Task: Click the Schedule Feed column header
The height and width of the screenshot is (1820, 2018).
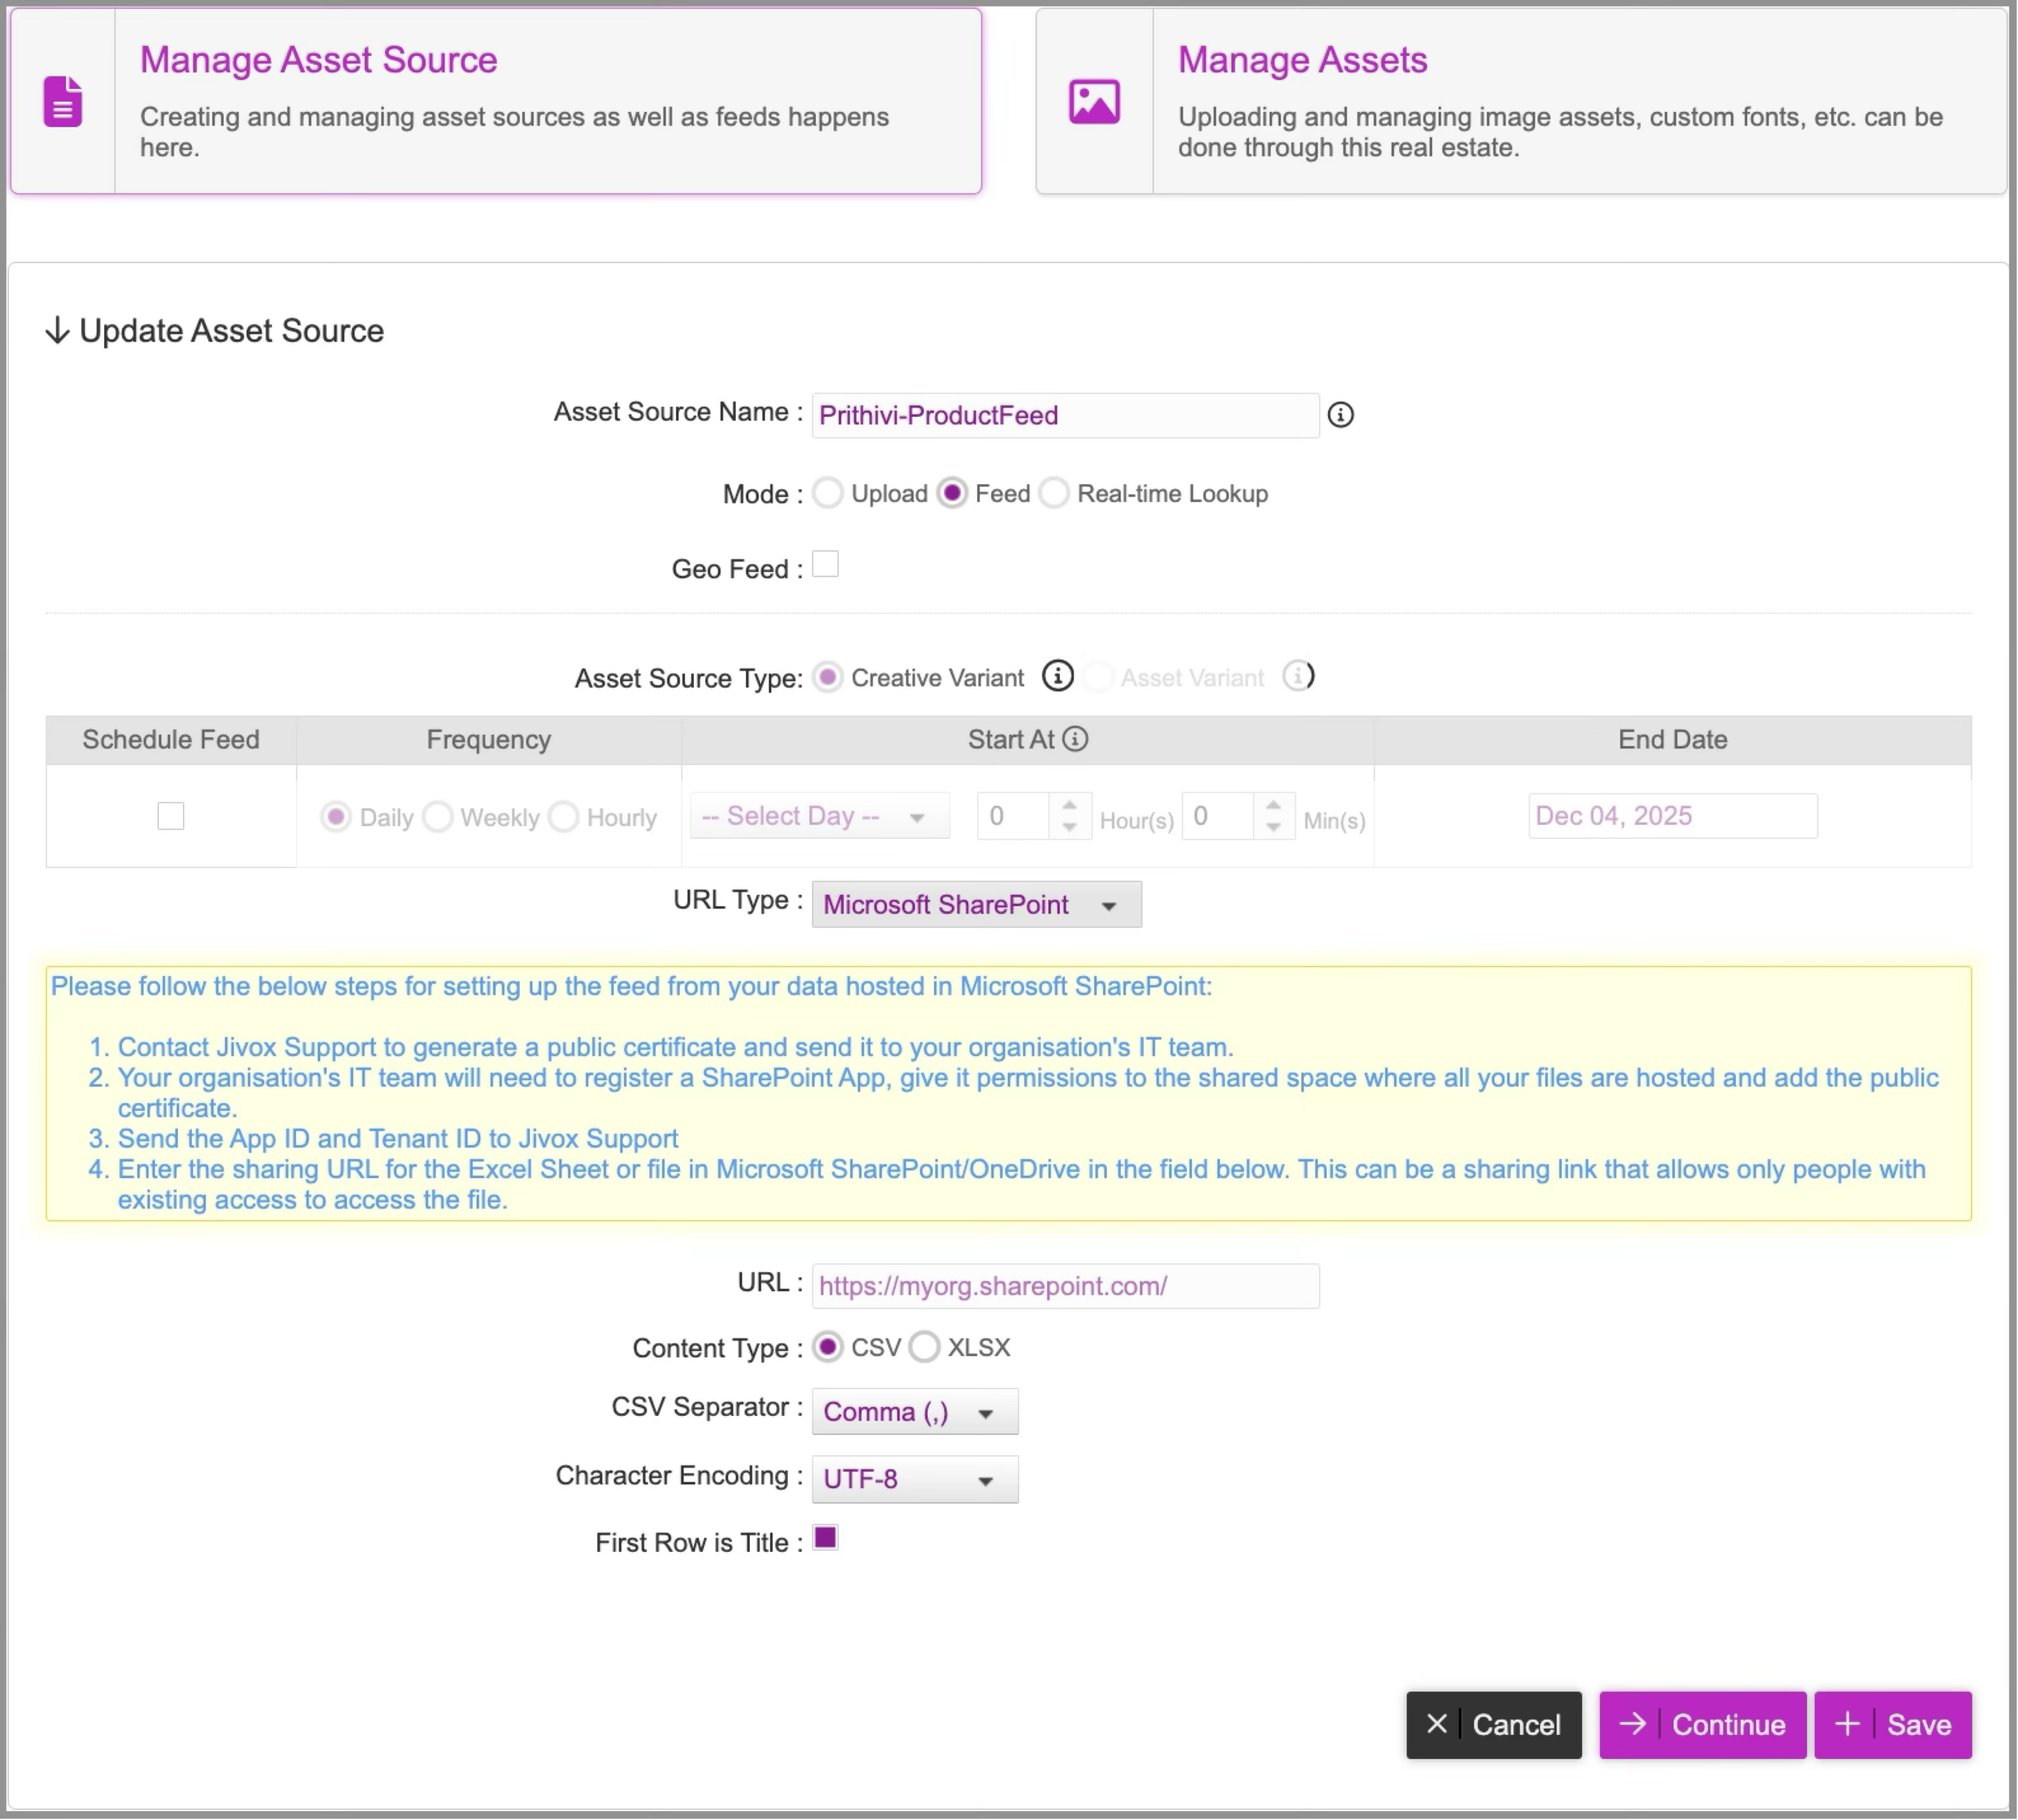Action: [x=171, y=740]
